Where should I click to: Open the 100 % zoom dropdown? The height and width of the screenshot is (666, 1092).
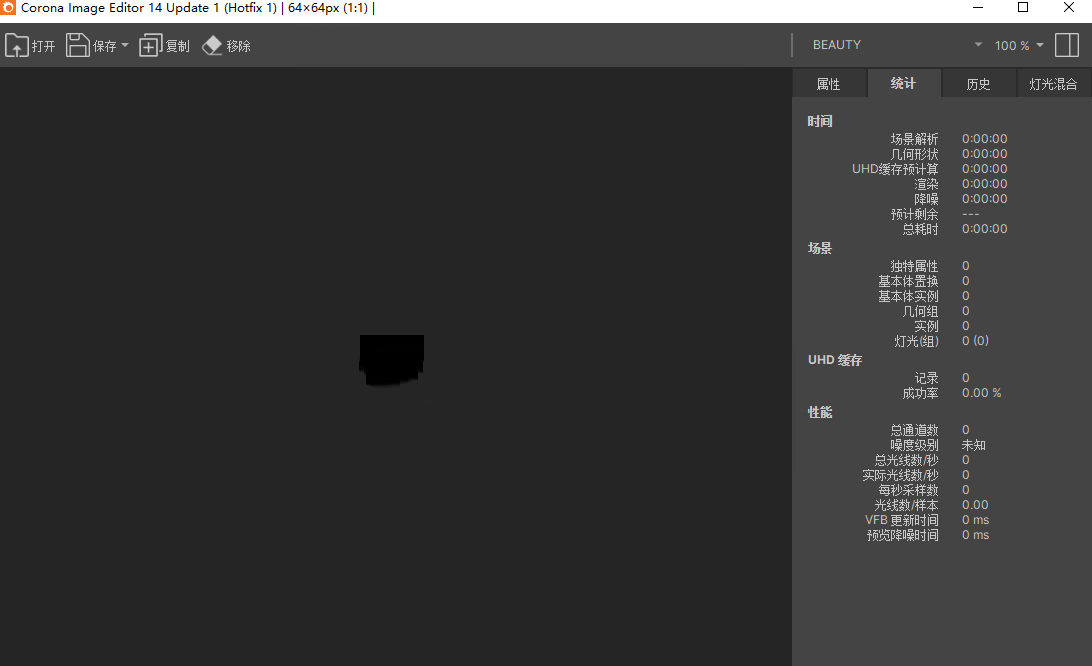point(1018,45)
